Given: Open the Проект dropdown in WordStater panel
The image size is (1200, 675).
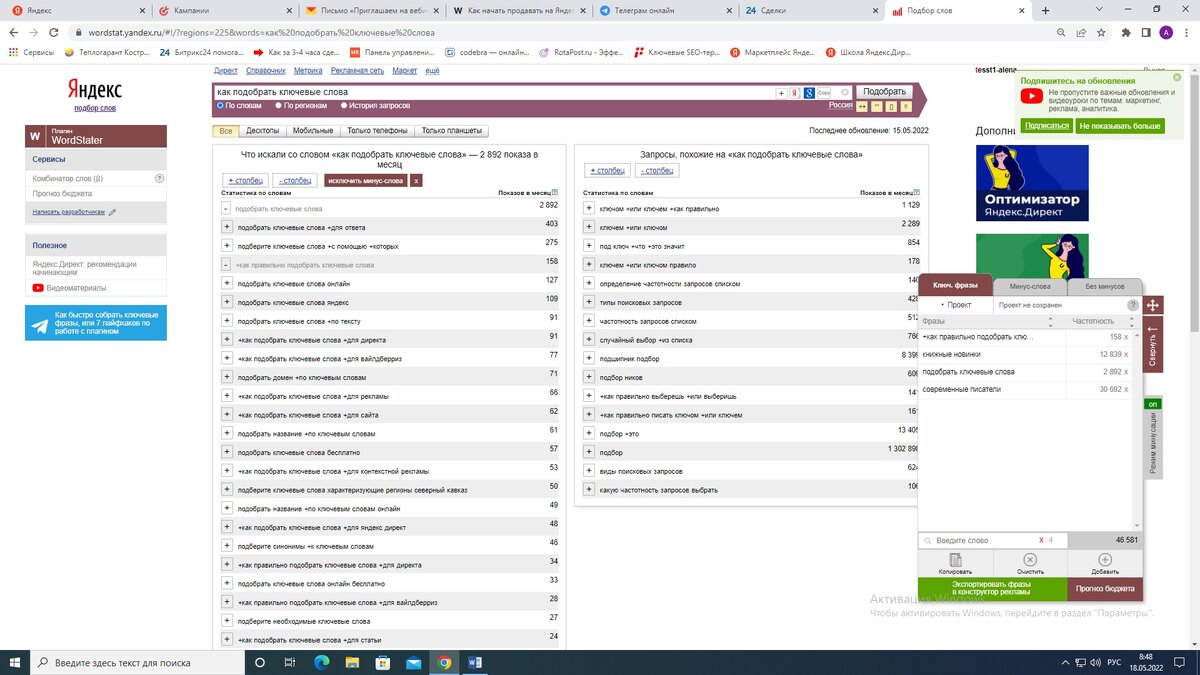Looking at the screenshot, I should coord(957,305).
